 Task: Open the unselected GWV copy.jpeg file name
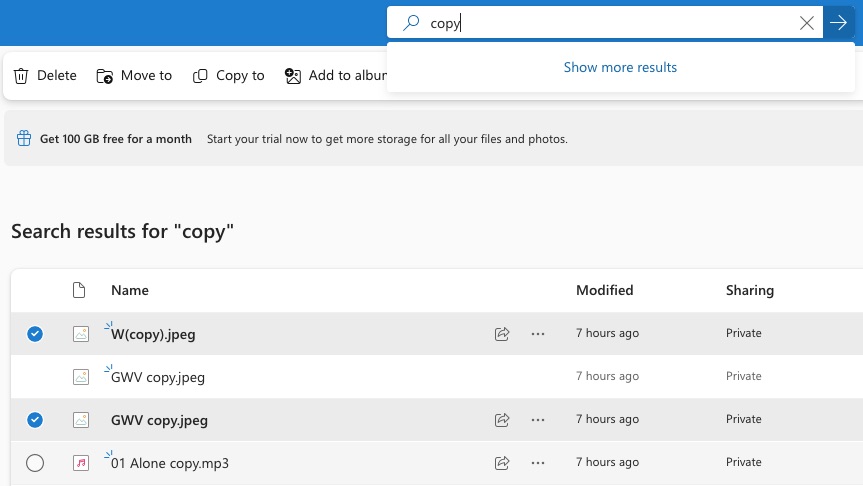tap(158, 377)
